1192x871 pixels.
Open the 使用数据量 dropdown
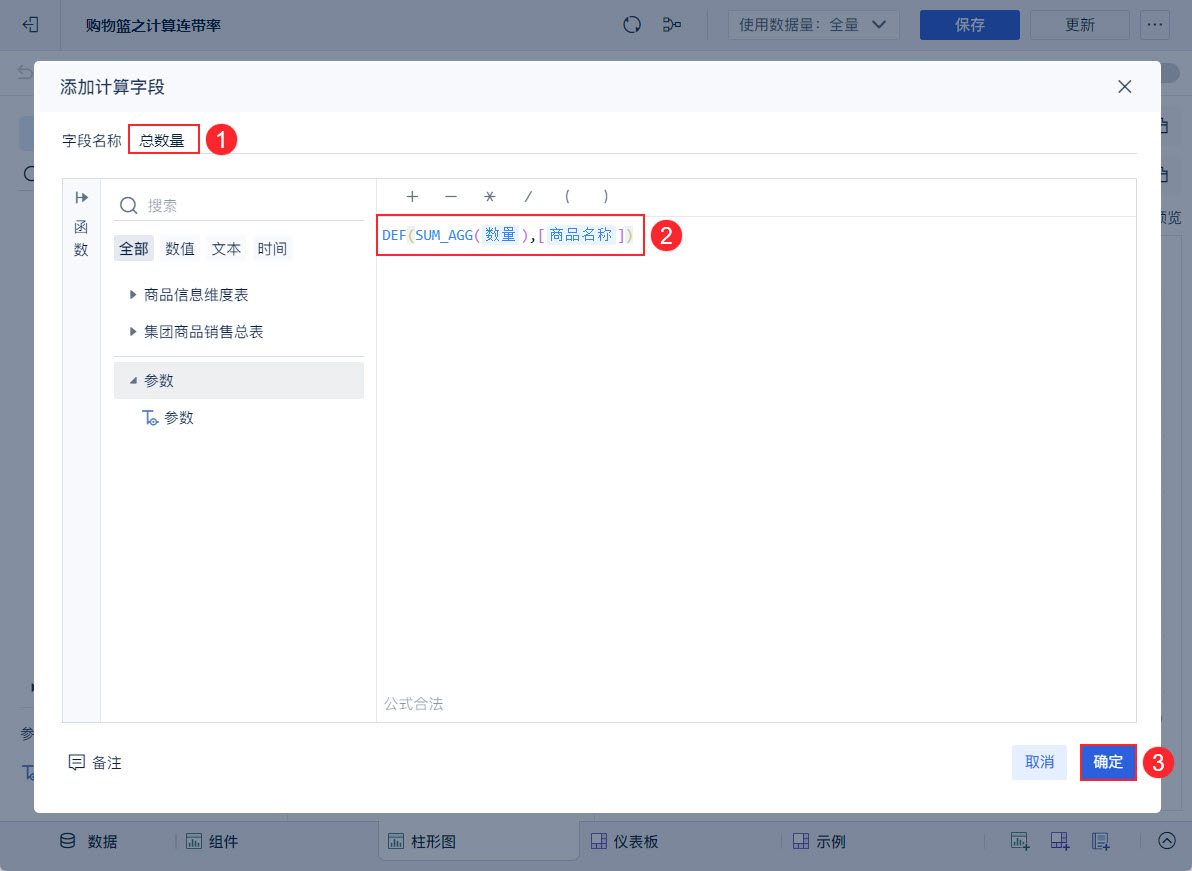pyautogui.click(x=813, y=25)
